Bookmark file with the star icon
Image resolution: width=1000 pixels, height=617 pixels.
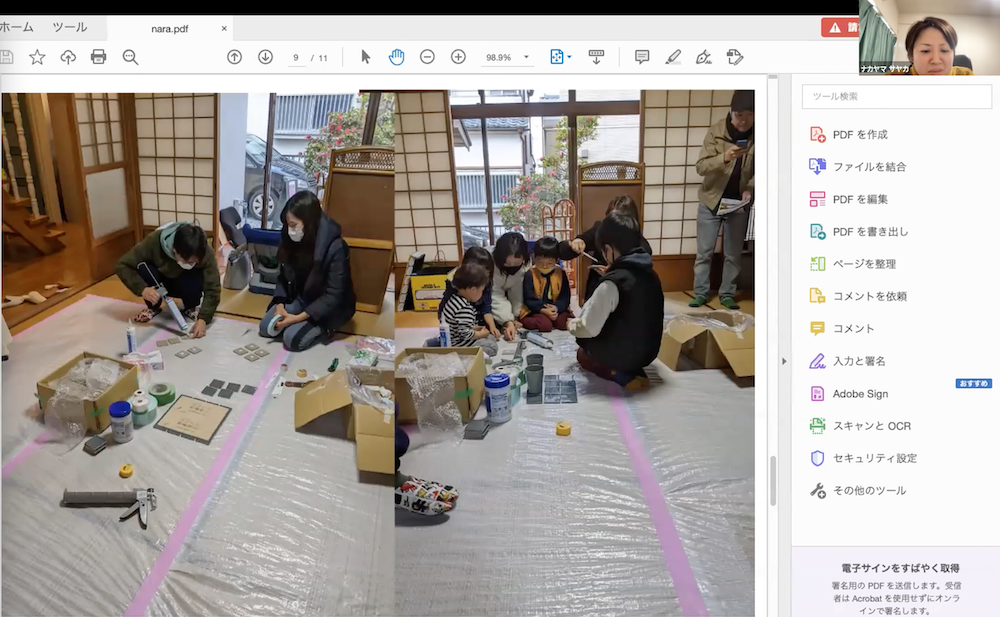click(37, 57)
